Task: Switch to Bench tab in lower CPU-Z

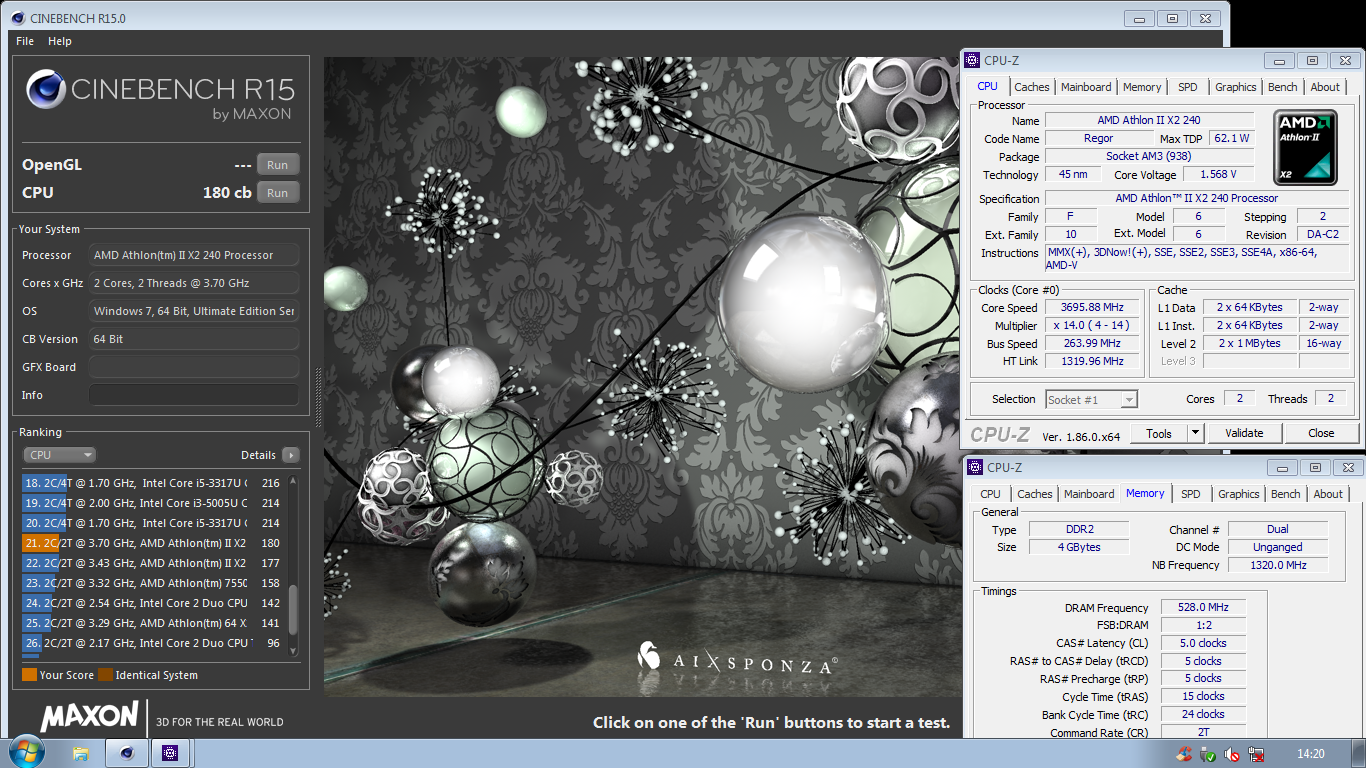Action: 1286,494
